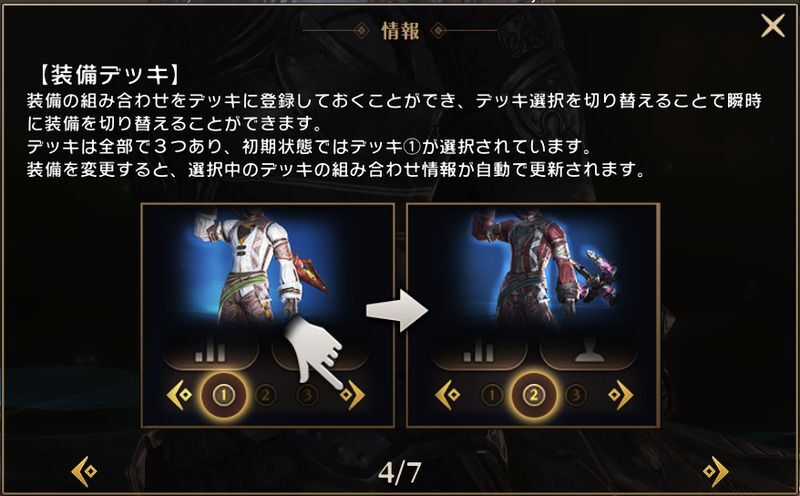Screen dimensions: 800x496
Task: Select highlighted deck 2 in right preview
Action: click(x=534, y=394)
